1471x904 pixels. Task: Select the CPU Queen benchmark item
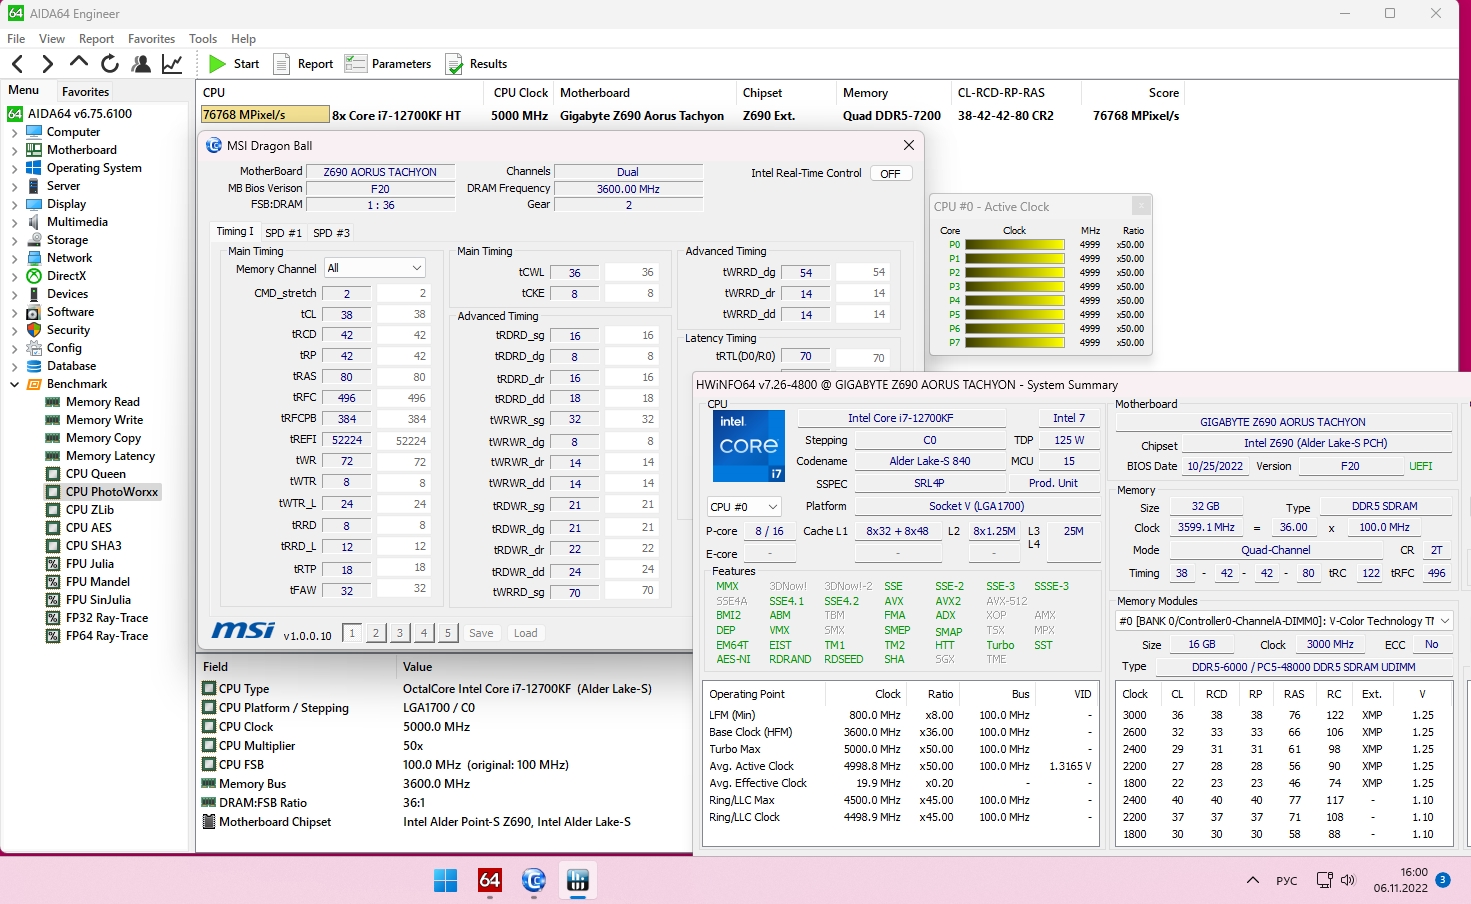tap(95, 474)
